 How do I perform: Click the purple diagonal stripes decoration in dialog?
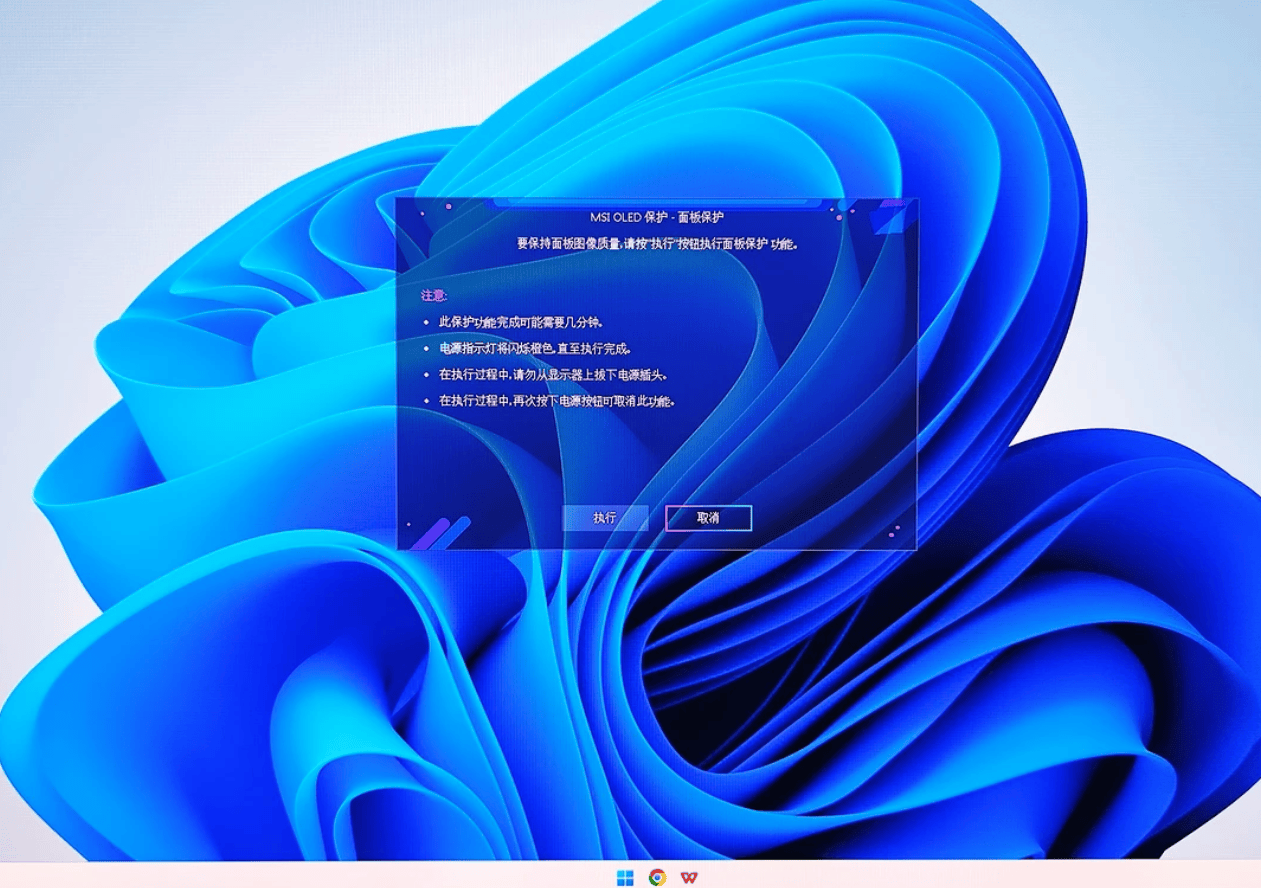[x=441, y=533]
